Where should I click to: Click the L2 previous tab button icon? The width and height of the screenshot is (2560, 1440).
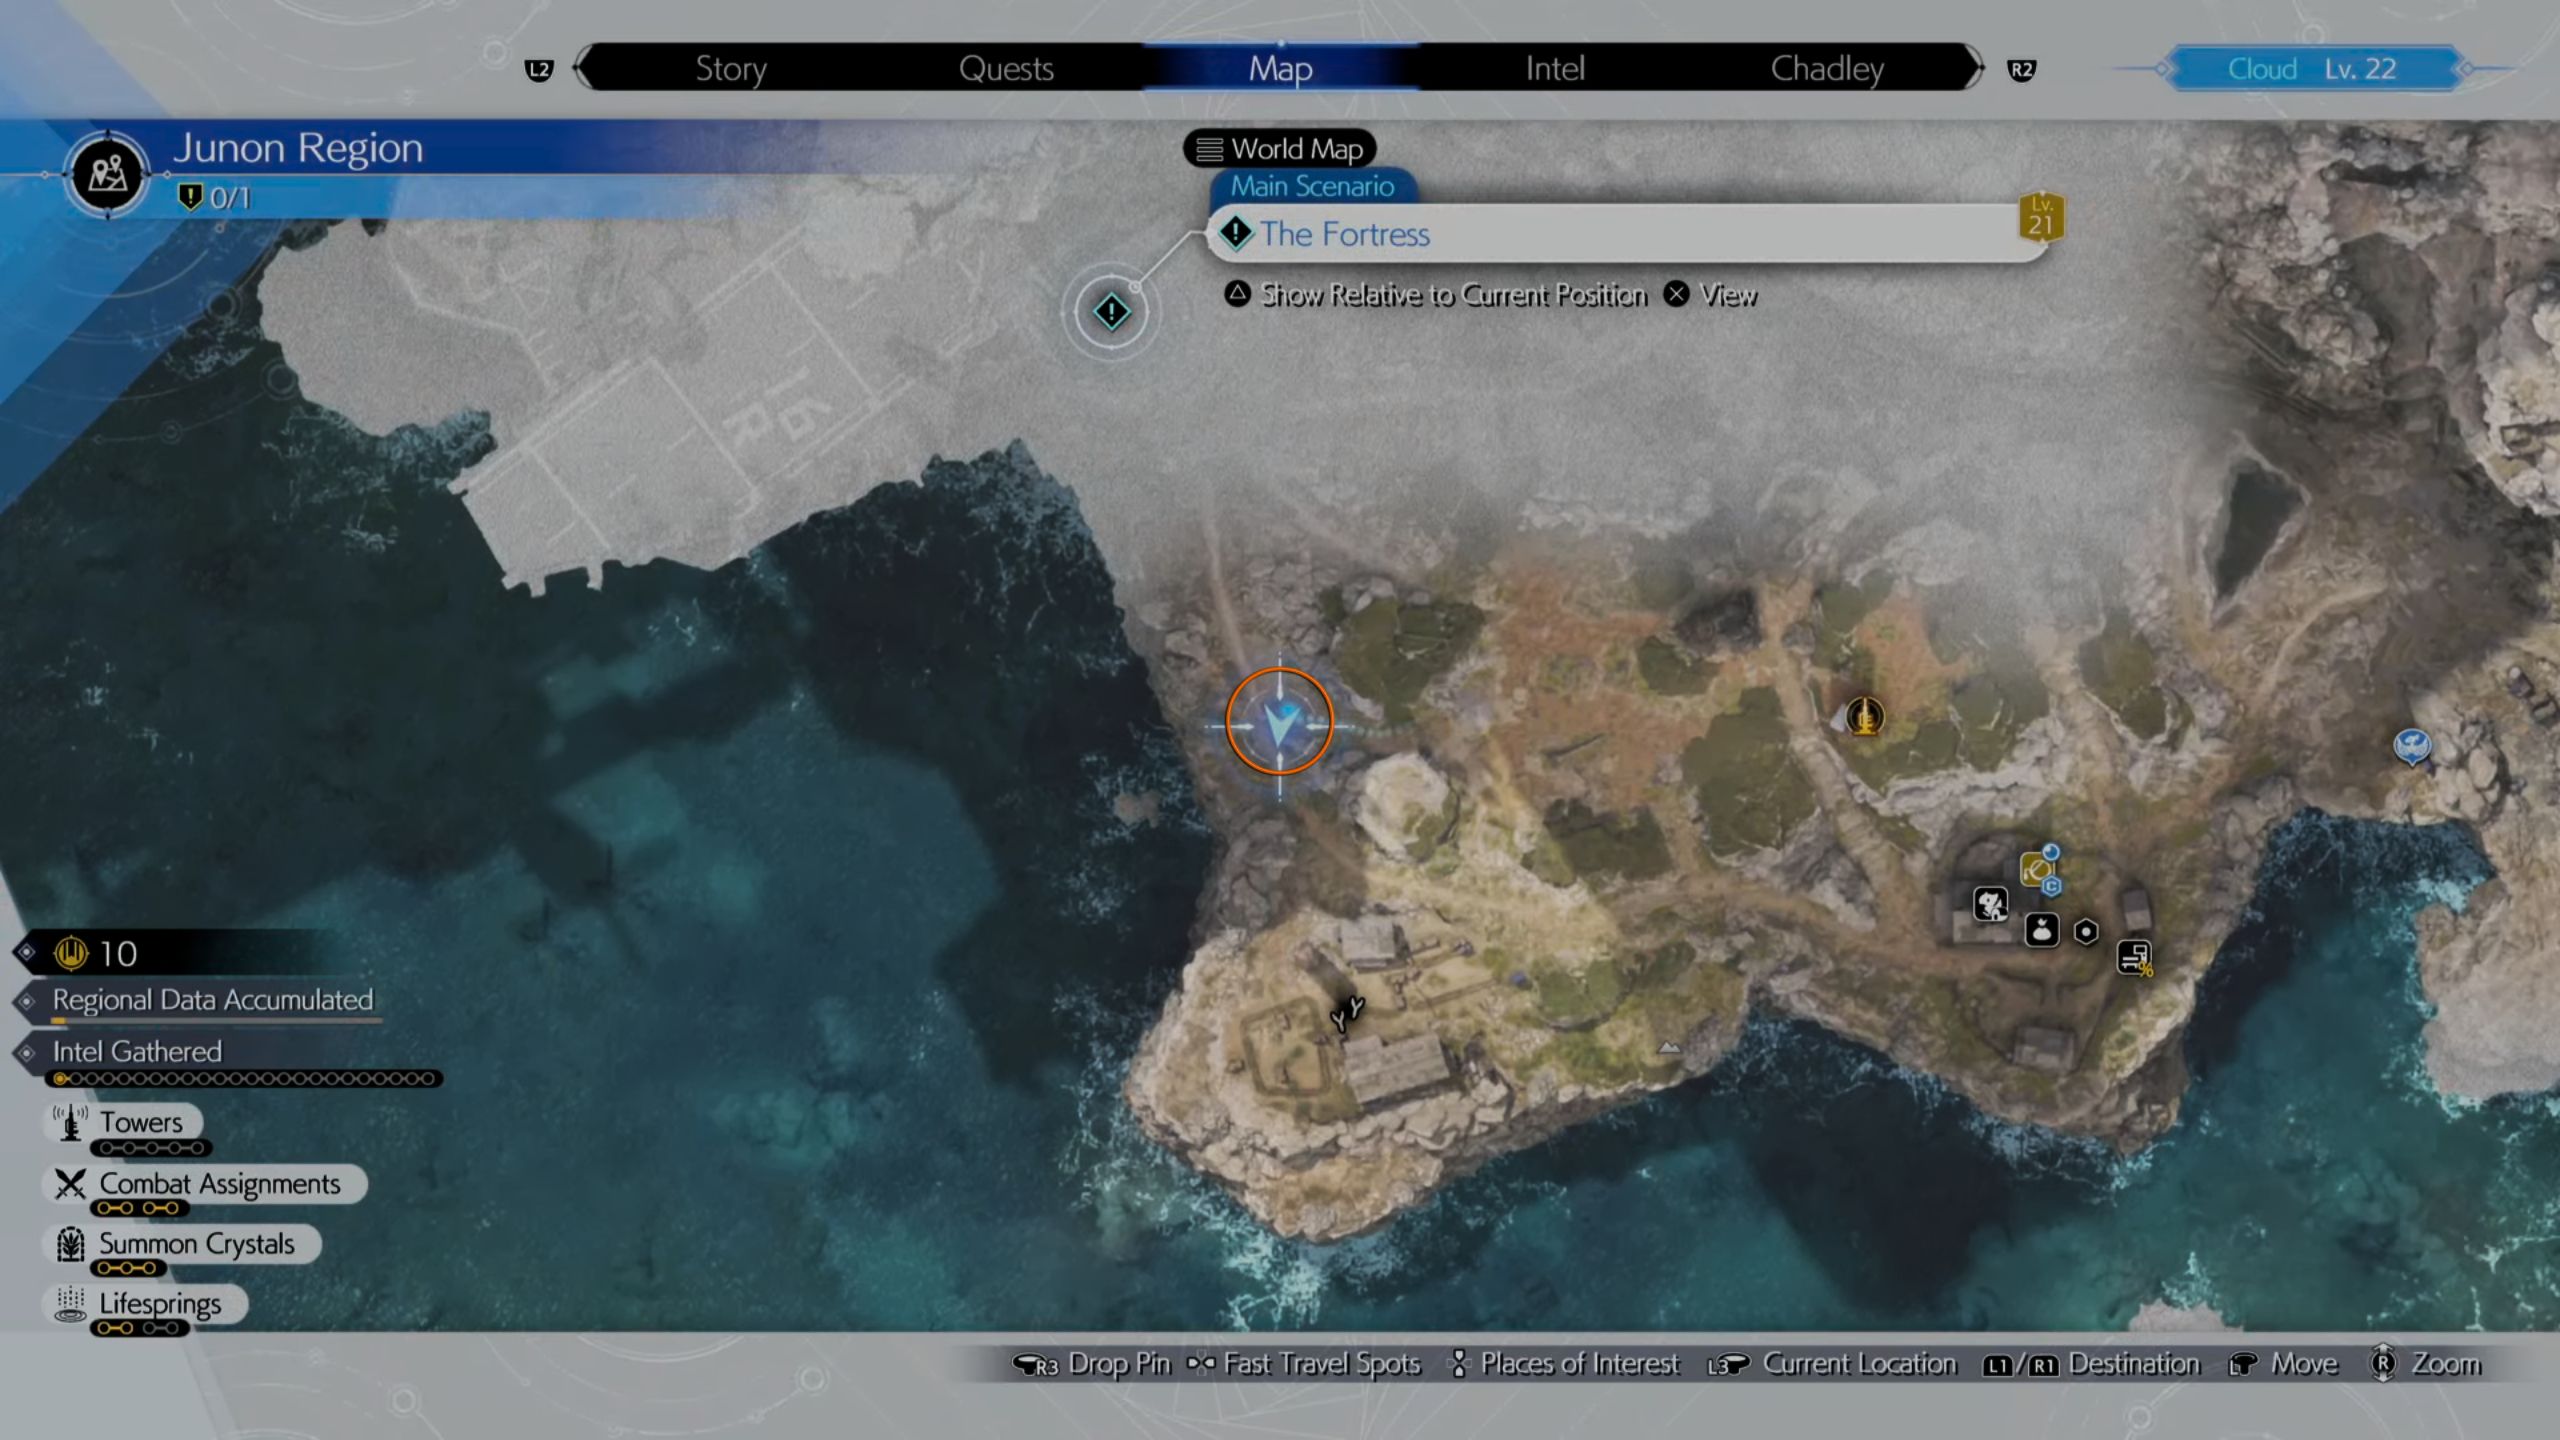tap(539, 70)
